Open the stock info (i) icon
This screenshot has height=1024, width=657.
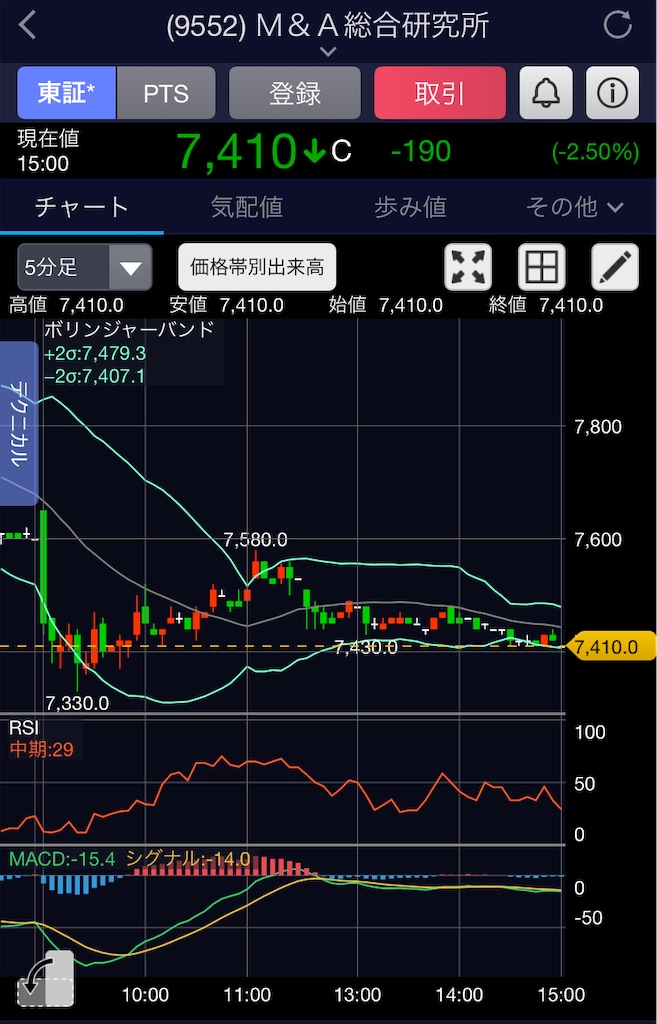point(612,93)
